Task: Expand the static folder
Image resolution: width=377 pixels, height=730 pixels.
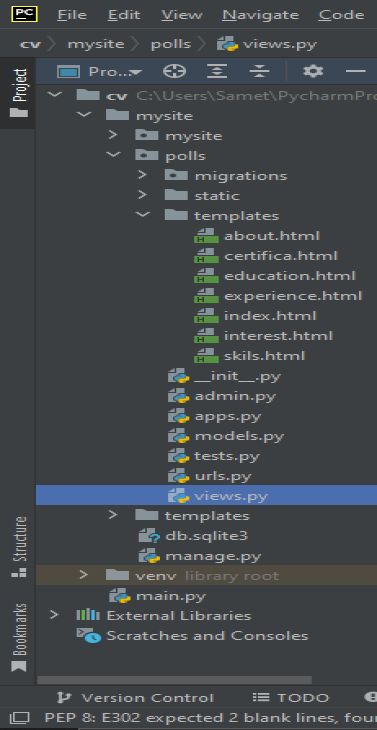Action: [142, 195]
